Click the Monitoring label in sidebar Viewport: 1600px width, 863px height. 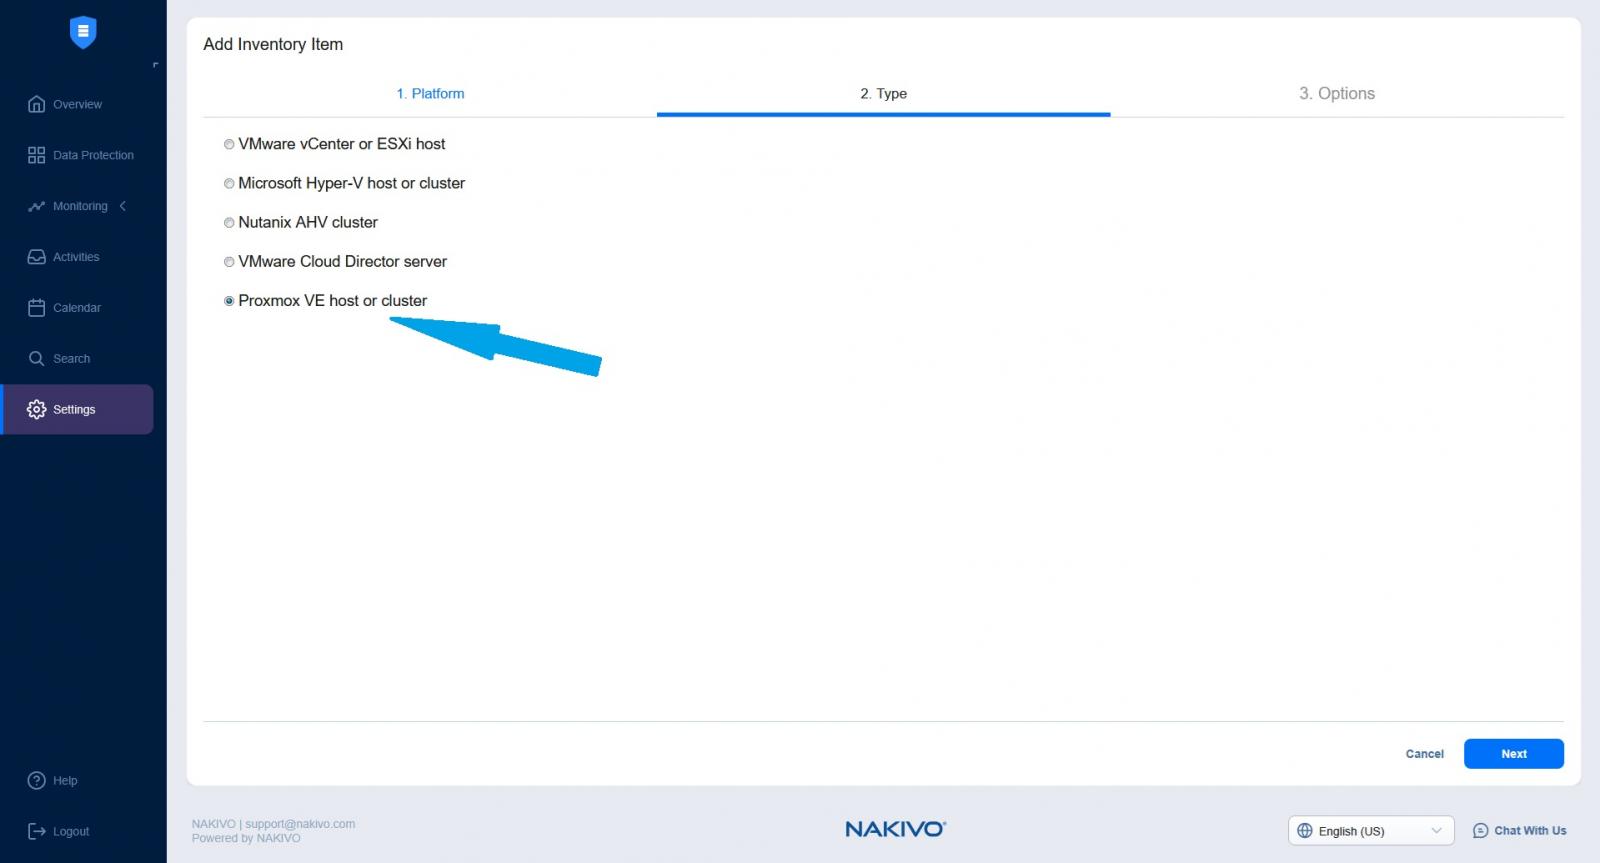point(80,206)
